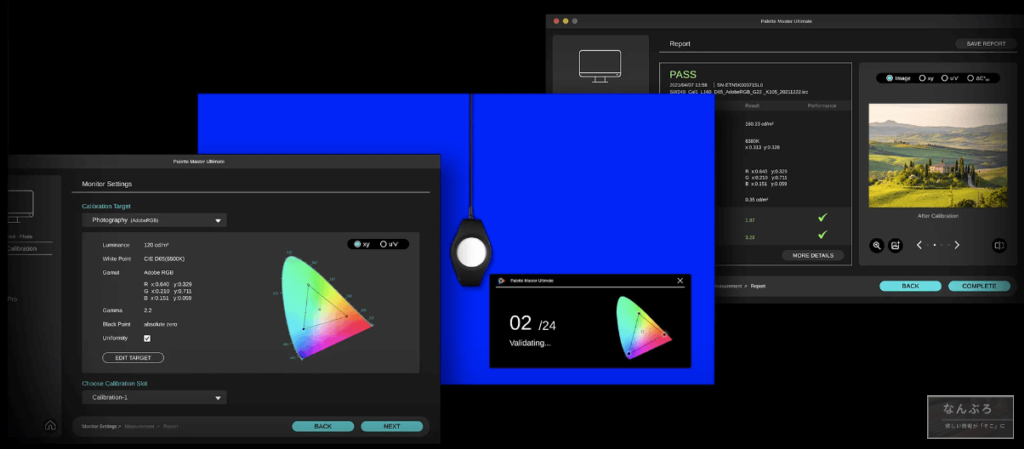Close the Validating progress dialog
Image resolution: width=1024 pixels, height=449 pixels.
pos(680,281)
